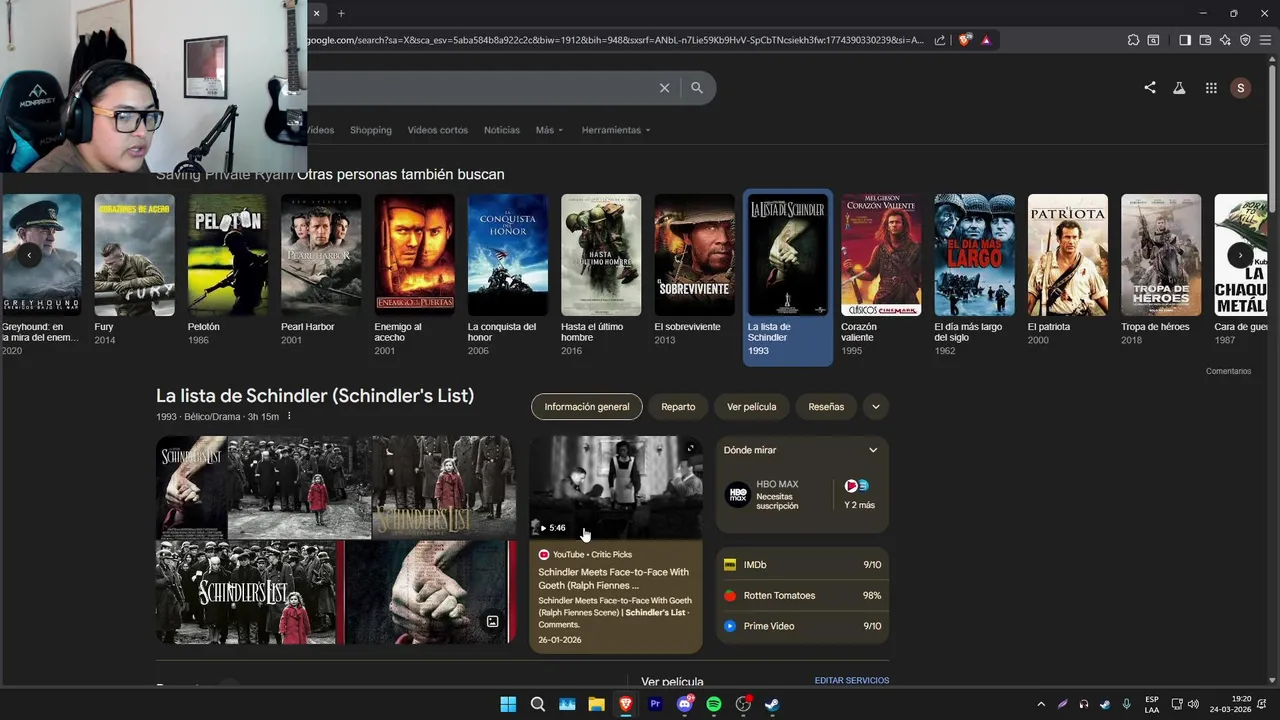Open Brave VPN shield icon

point(1245,40)
